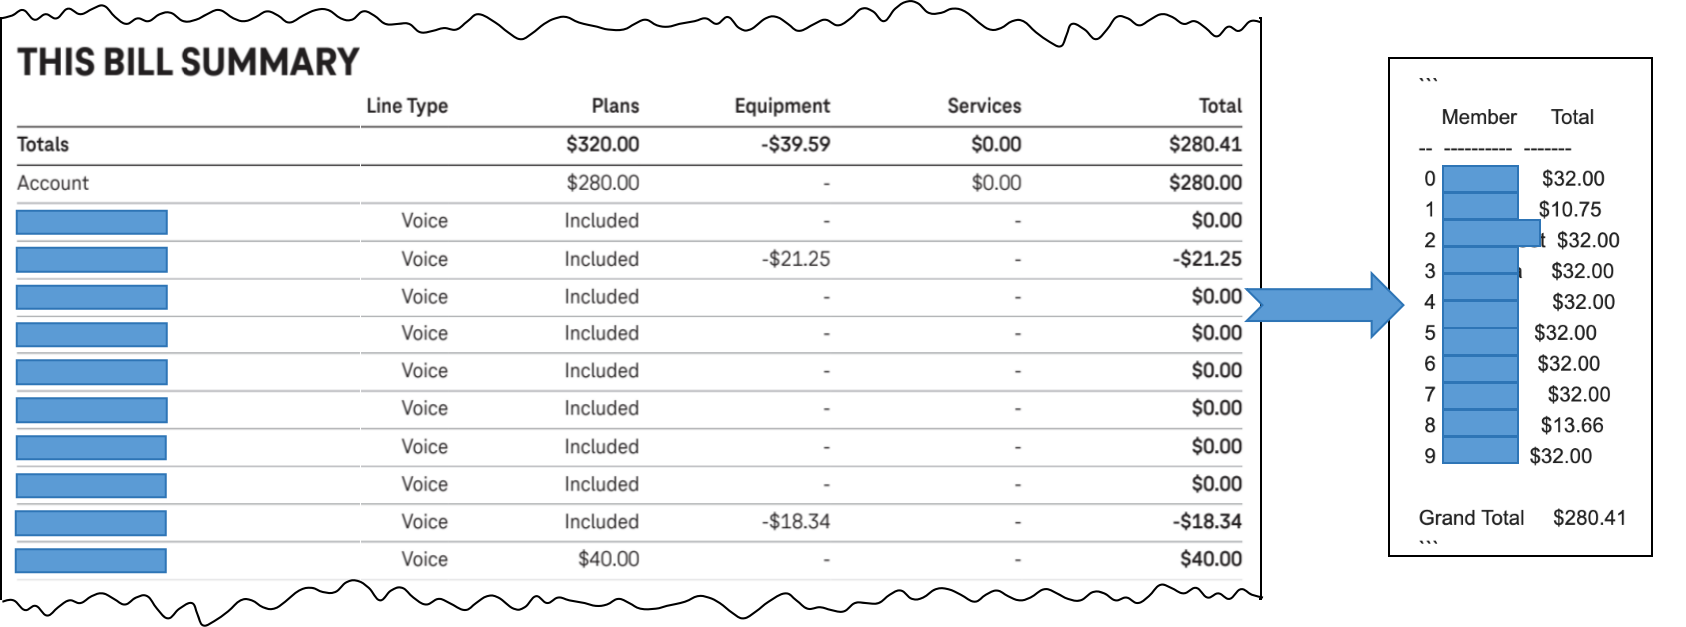1686x627 pixels.
Task: Select the Line Type column header
Action: pos(406,106)
